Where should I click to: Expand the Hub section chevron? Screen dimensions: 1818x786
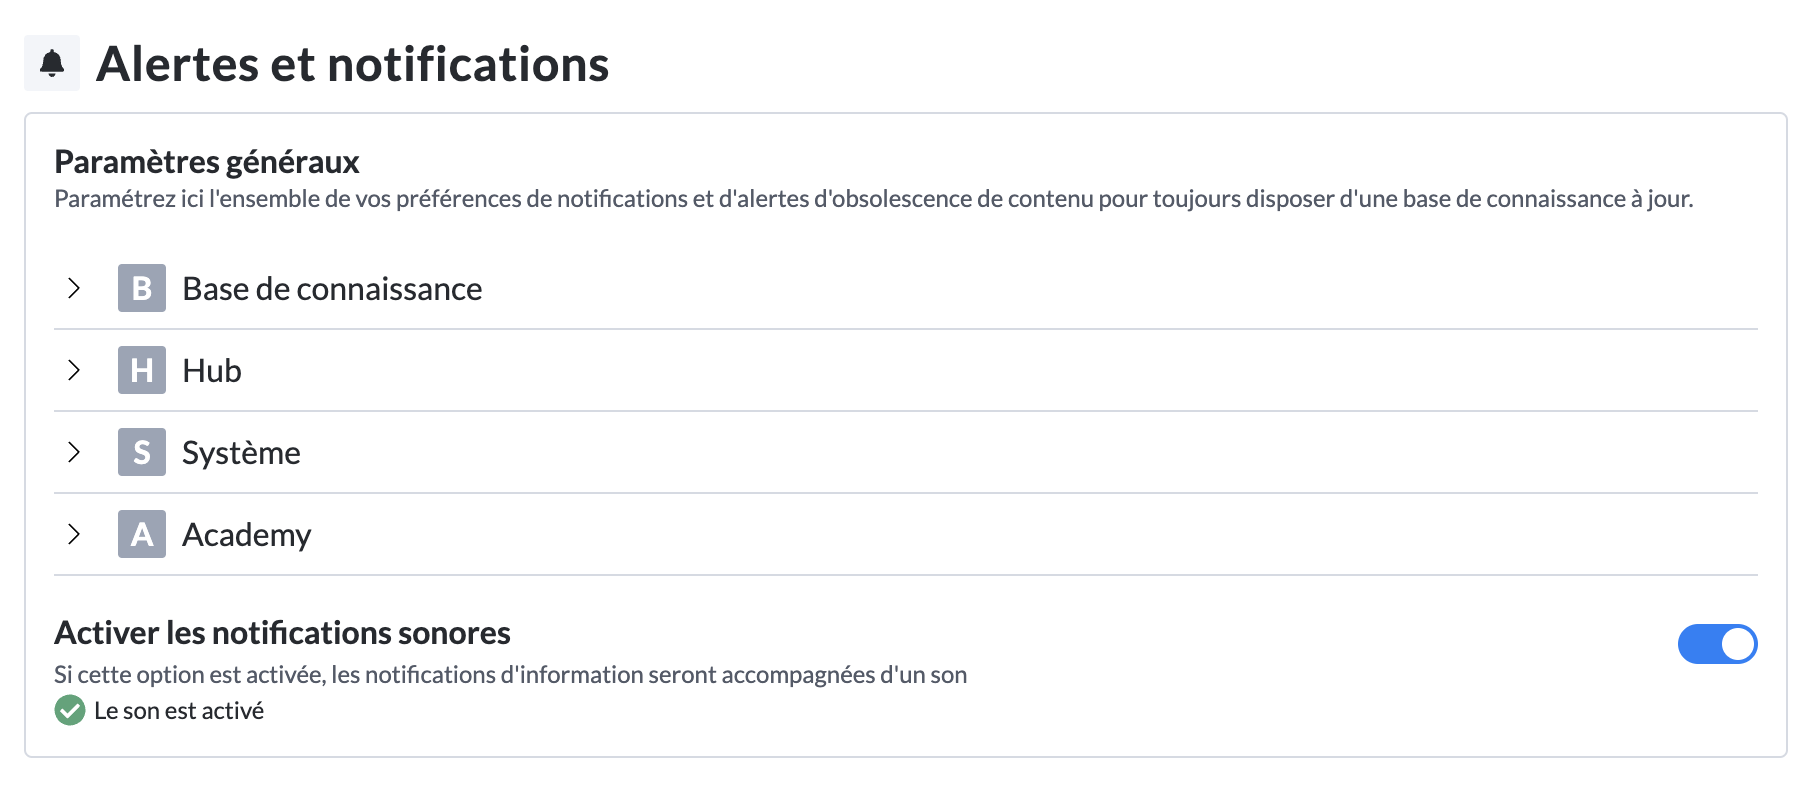point(74,370)
